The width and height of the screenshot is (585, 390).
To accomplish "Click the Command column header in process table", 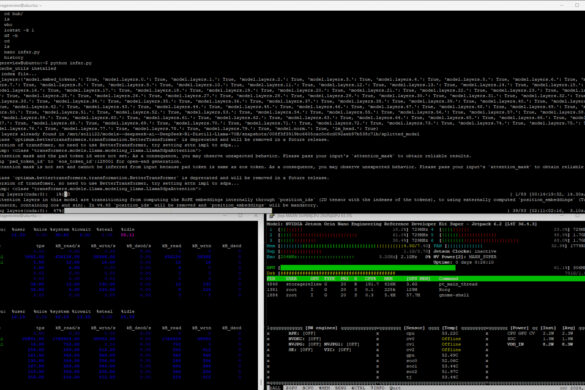I will point(448,279).
